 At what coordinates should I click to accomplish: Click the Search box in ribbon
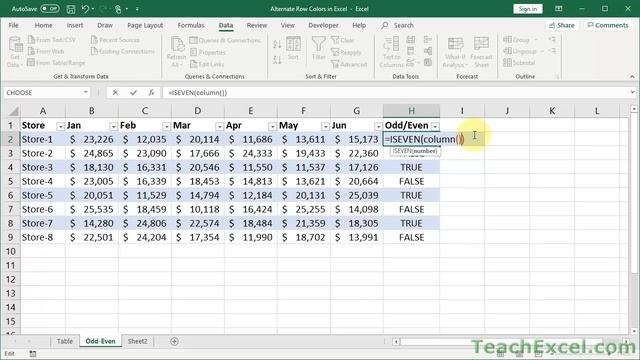point(398,25)
